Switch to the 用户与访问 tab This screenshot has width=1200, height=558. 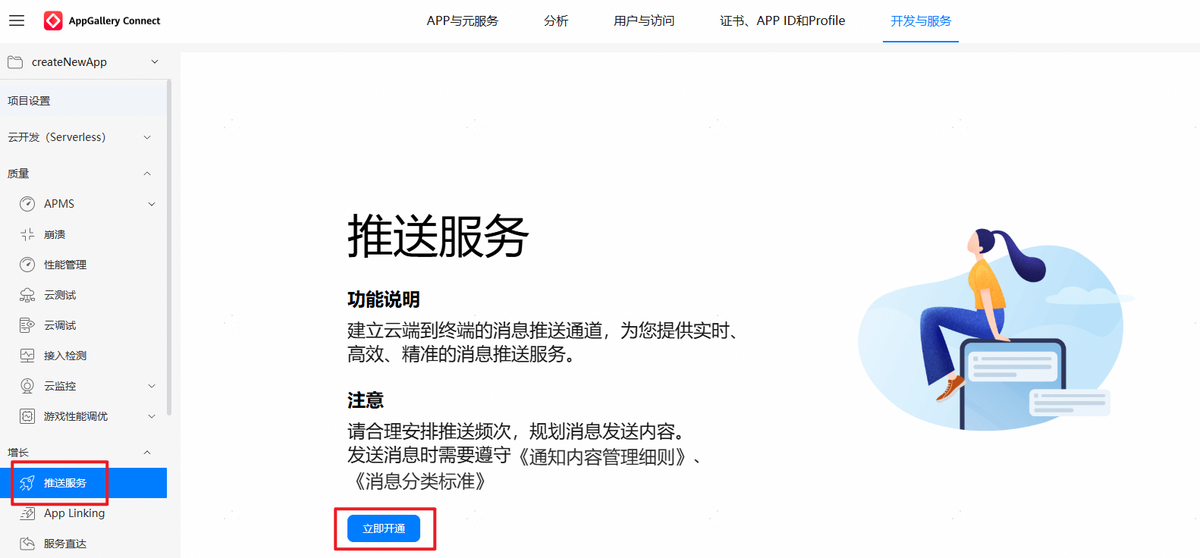click(644, 21)
